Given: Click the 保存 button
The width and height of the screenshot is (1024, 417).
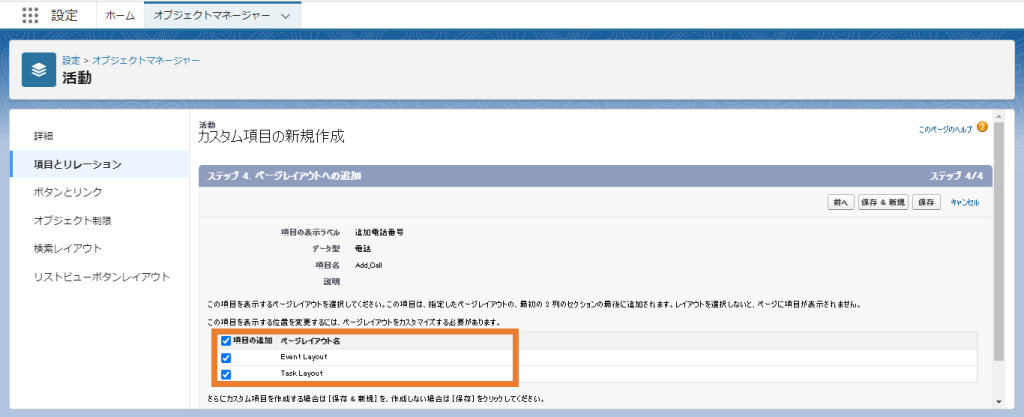Looking at the screenshot, I should pyautogui.click(x=927, y=202).
